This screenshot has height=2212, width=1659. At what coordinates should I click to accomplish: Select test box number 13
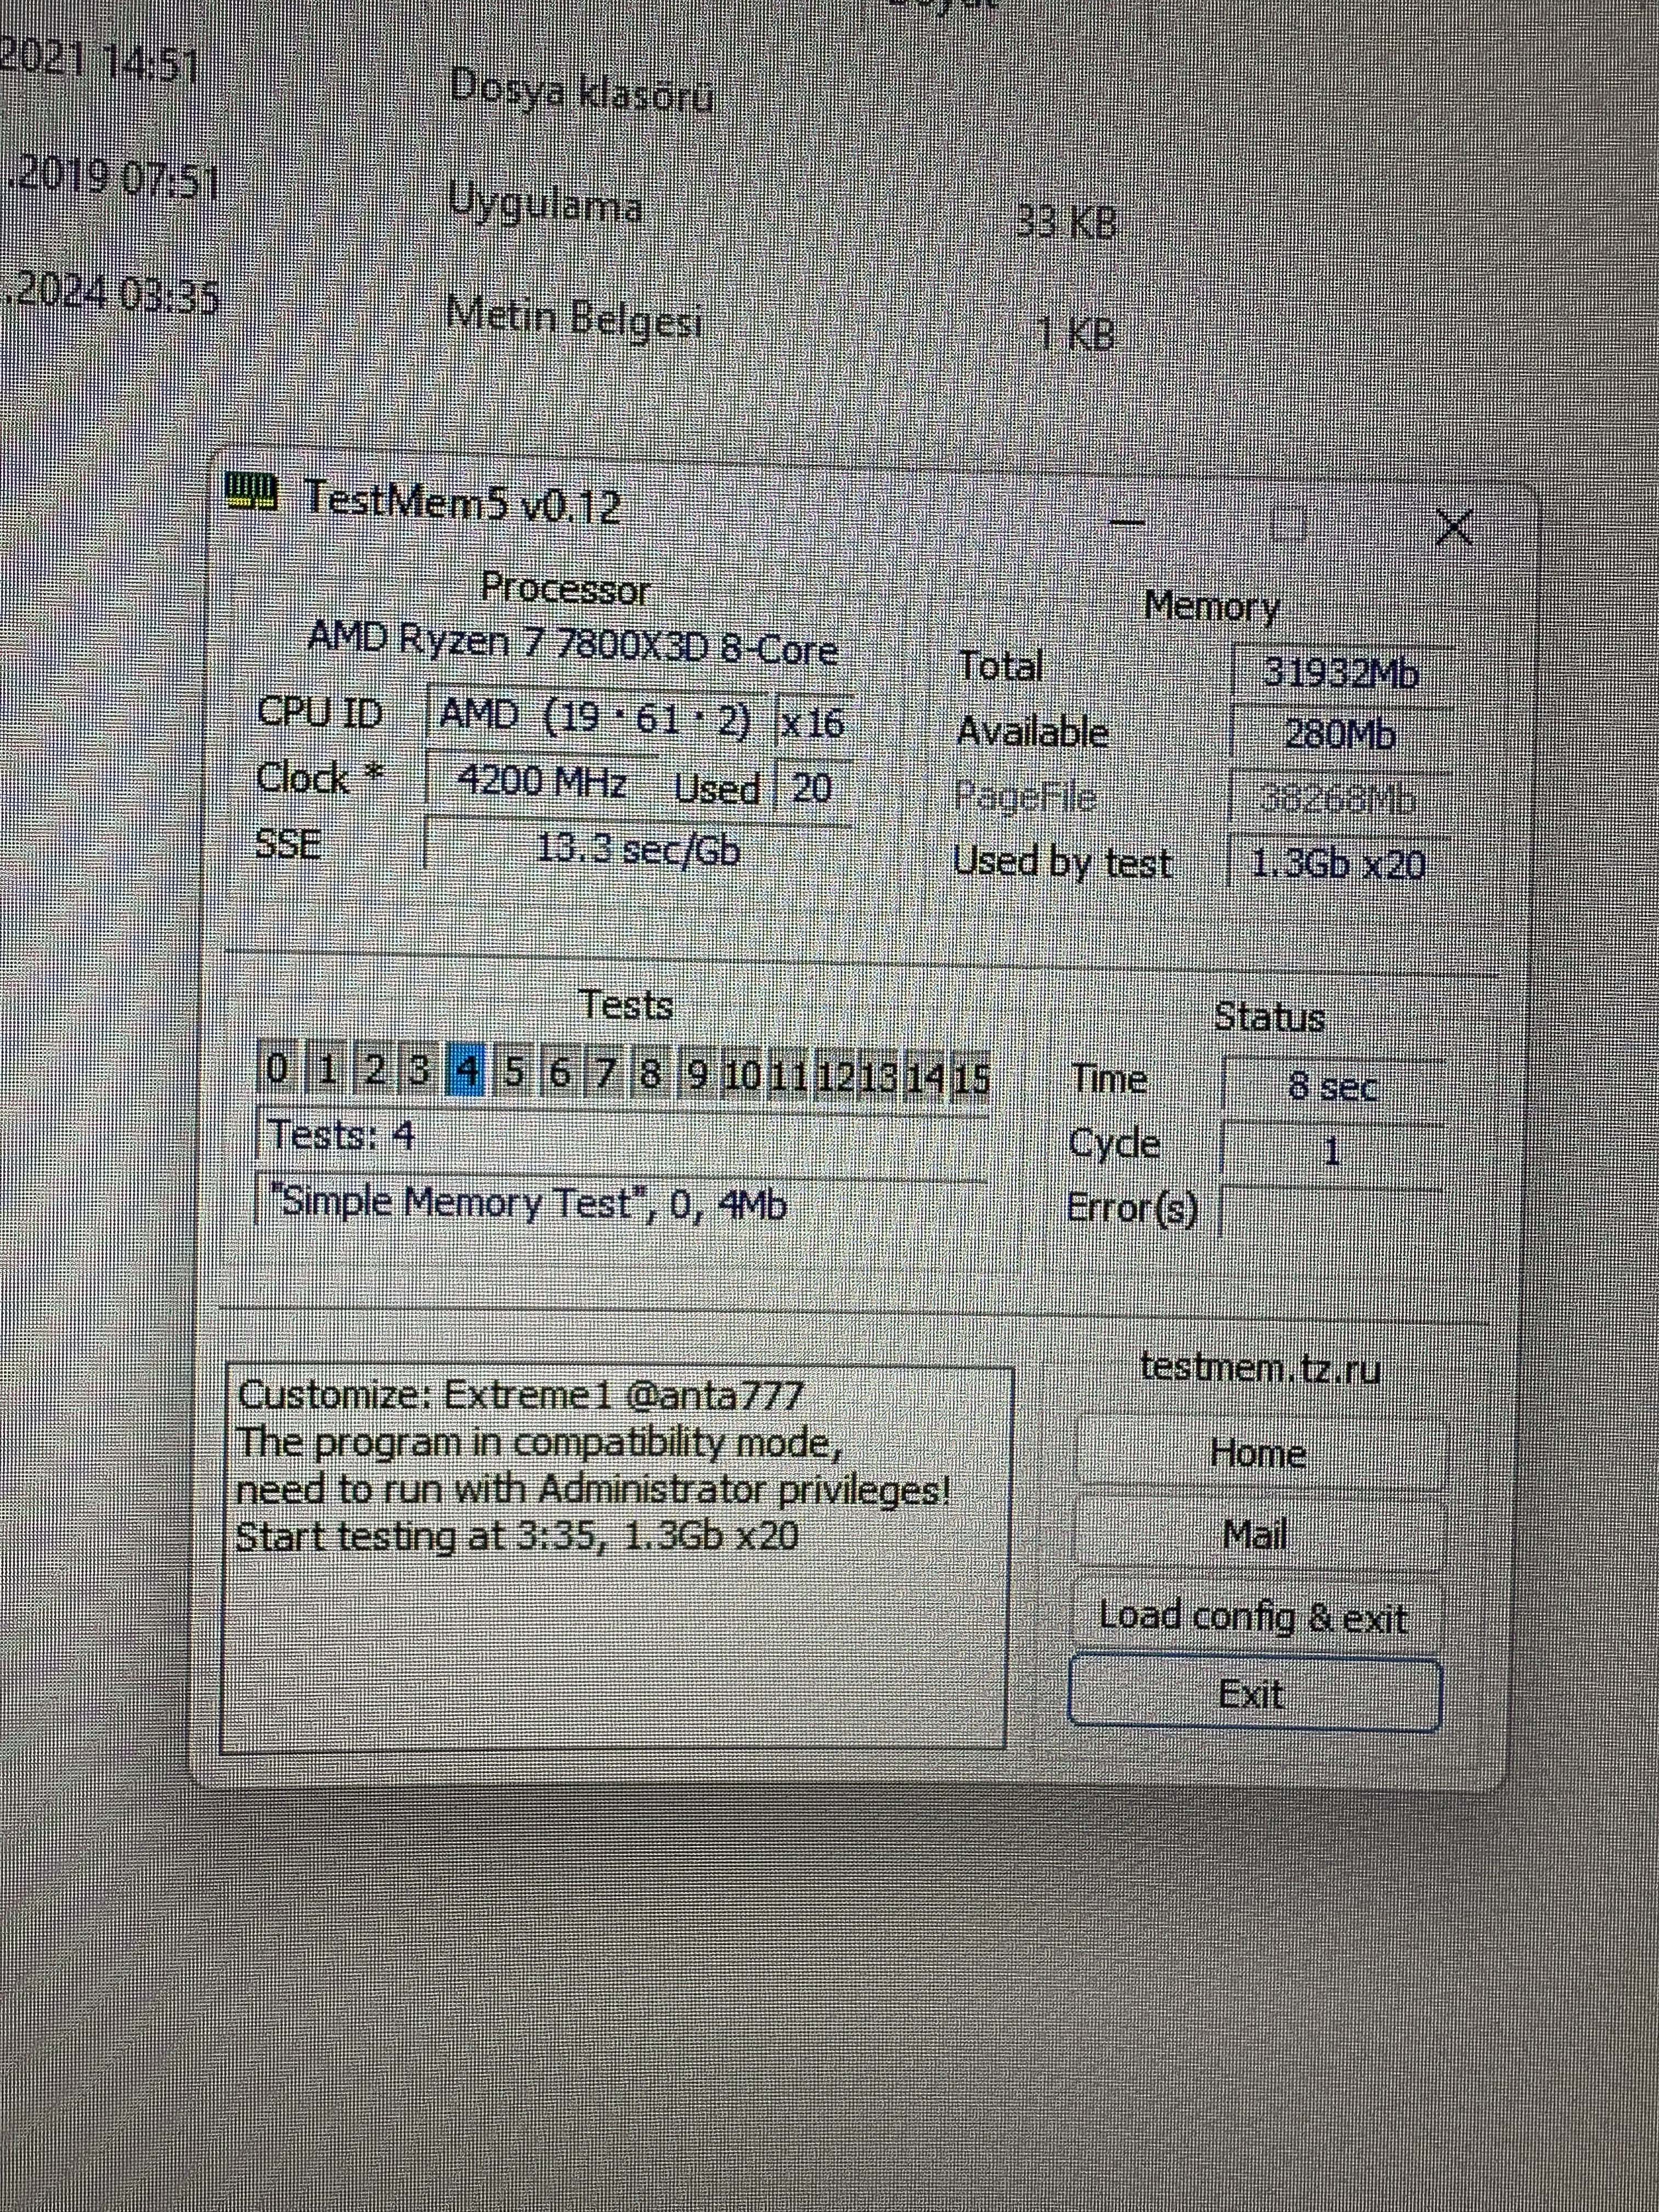(x=880, y=1077)
